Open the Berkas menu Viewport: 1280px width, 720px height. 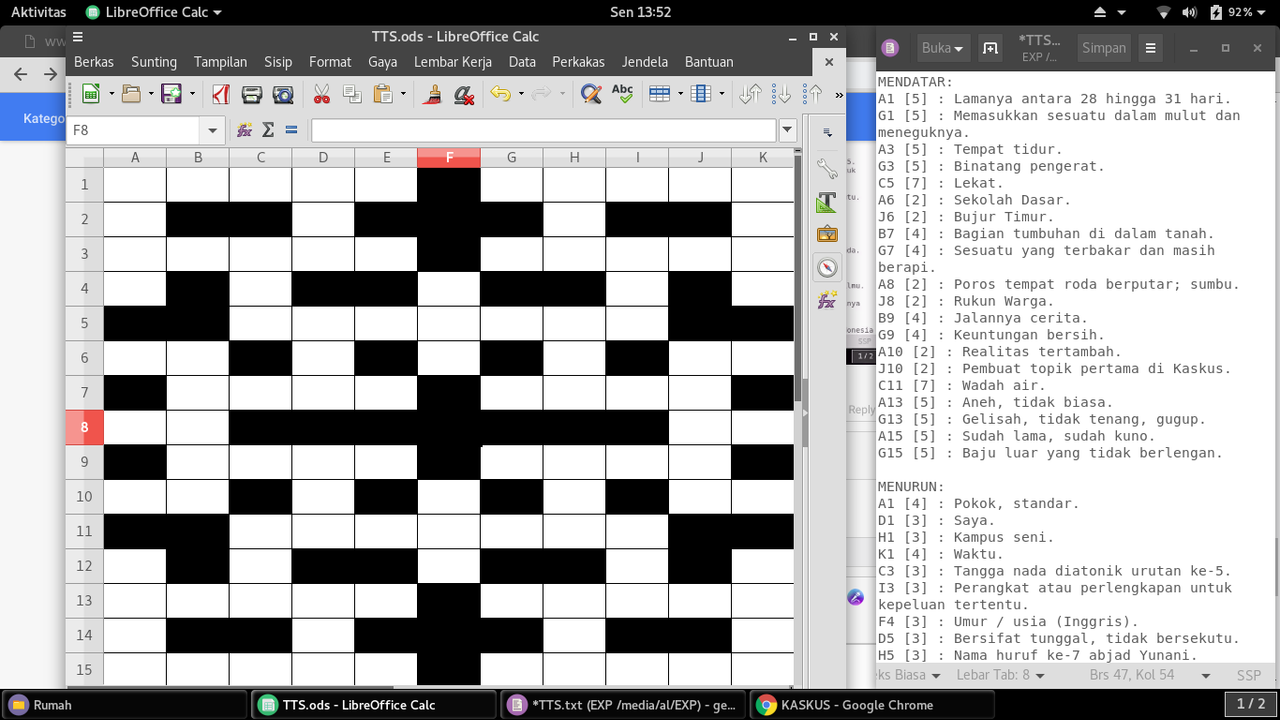coord(94,62)
